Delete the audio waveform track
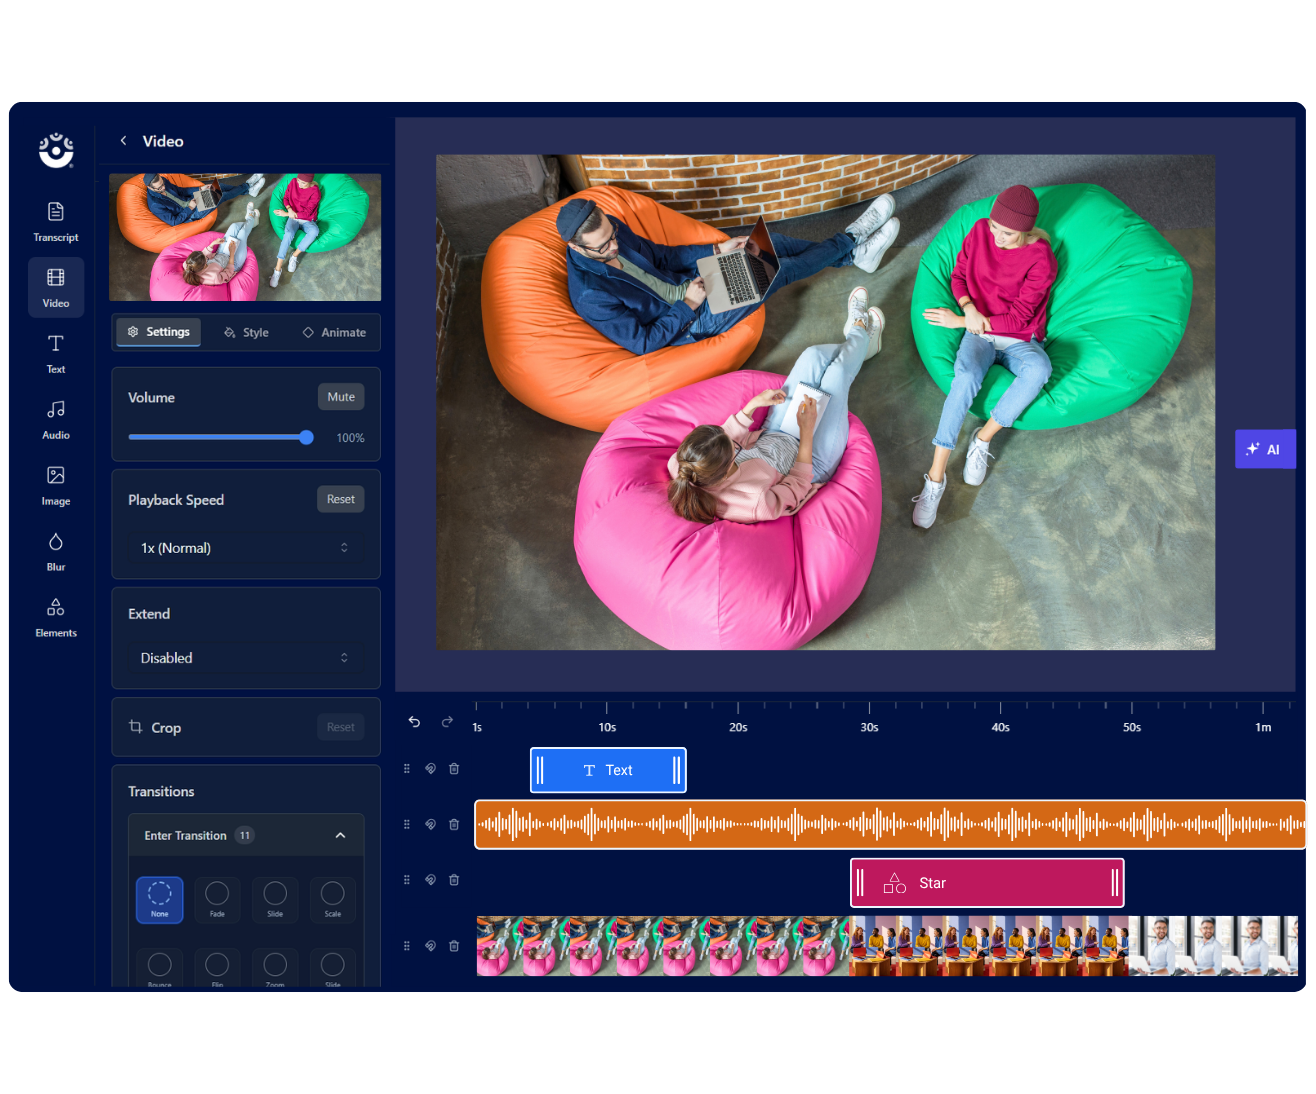1316x1094 pixels. [x=454, y=825]
